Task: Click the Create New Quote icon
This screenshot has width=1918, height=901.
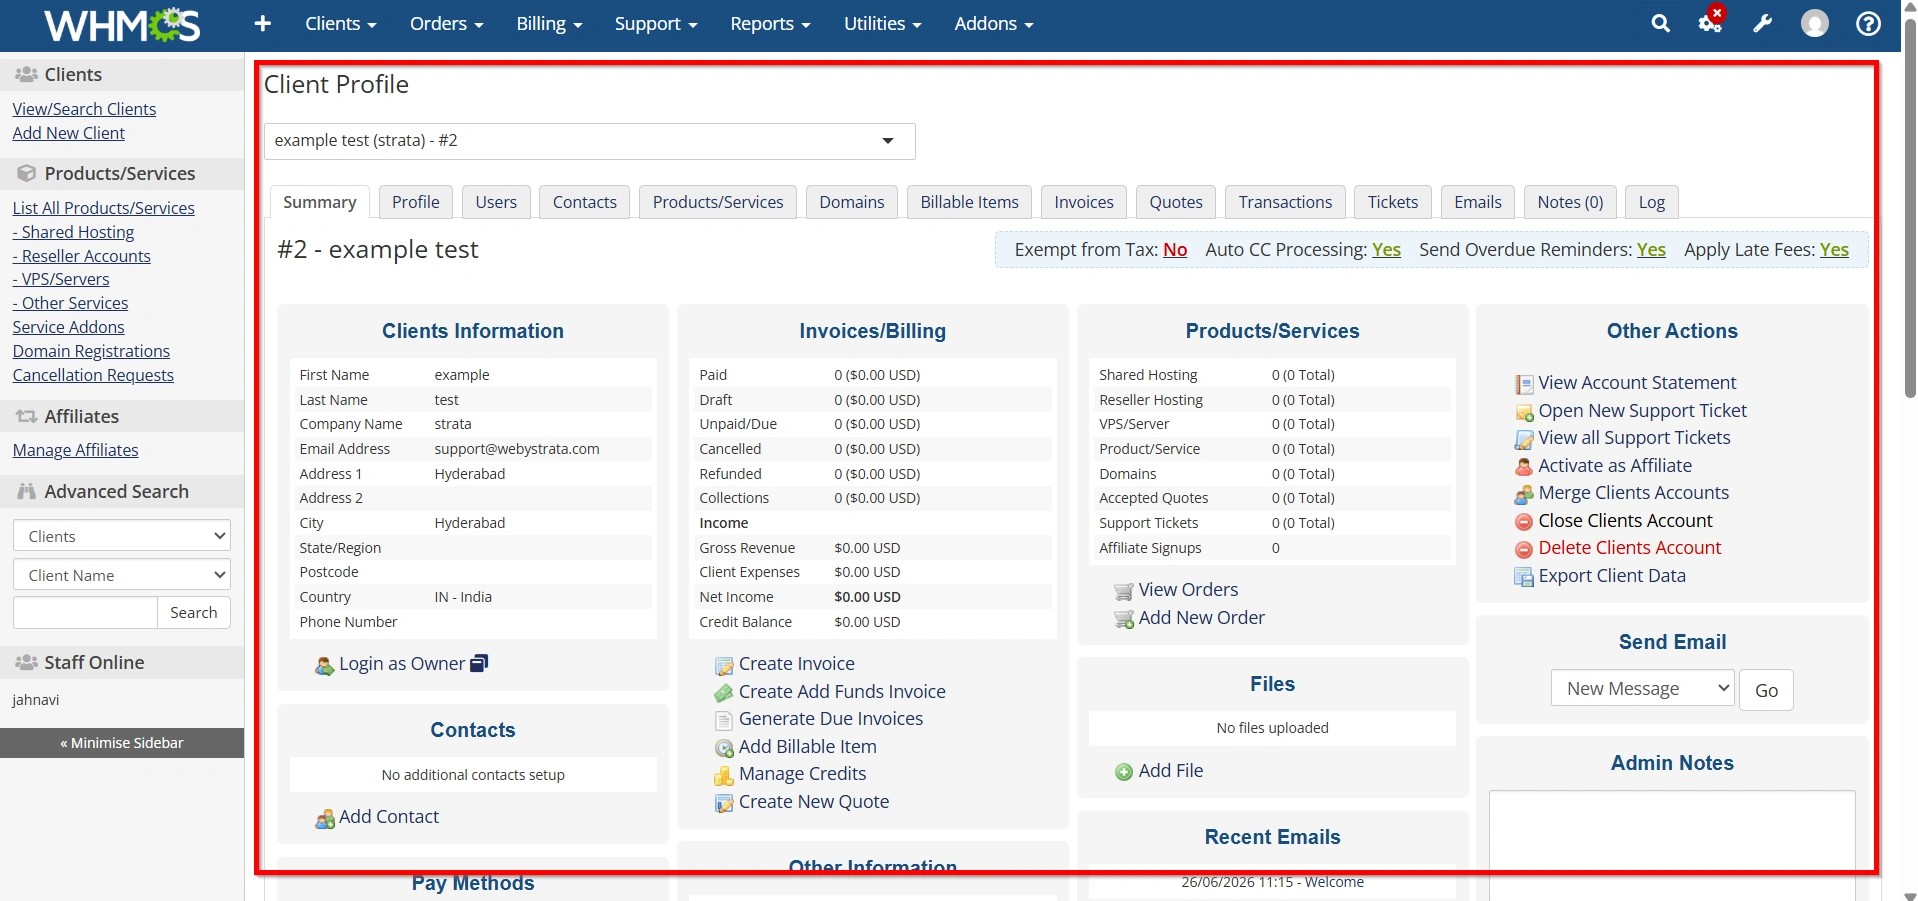Action: 724,803
